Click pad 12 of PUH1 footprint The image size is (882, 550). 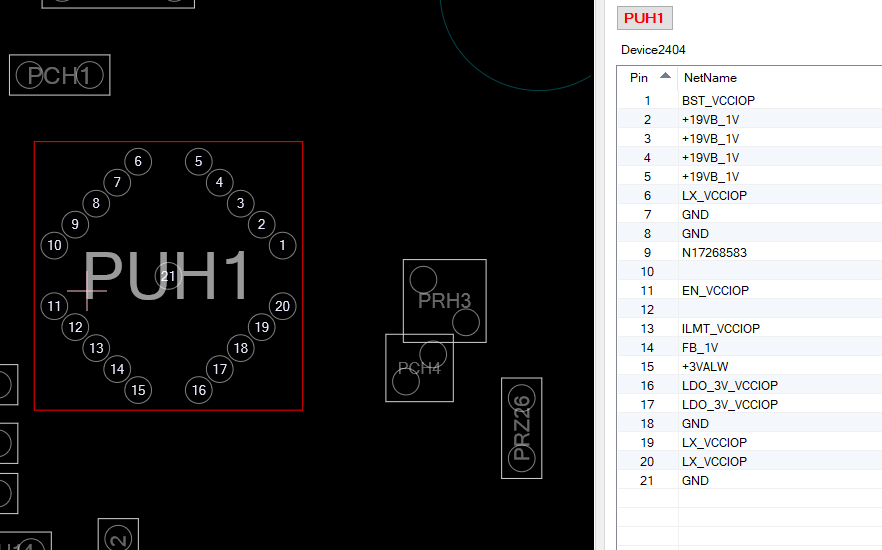point(75,327)
